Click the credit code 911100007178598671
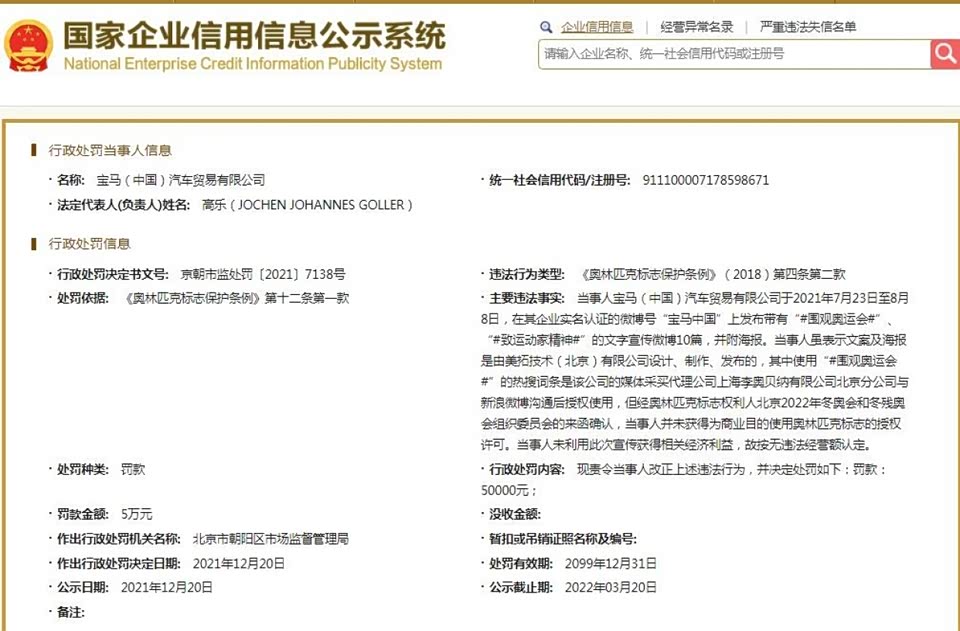This screenshot has width=960, height=631. pyautogui.click(x=705, y=180)
